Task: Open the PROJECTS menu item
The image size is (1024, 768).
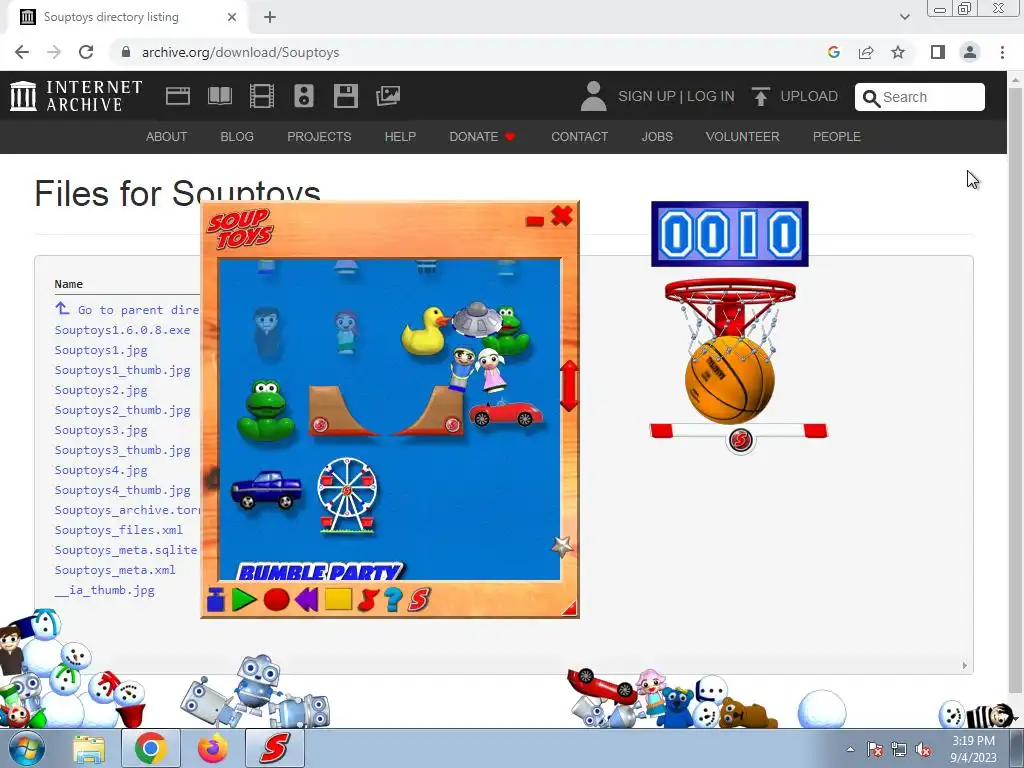Action: coord(319,136)
